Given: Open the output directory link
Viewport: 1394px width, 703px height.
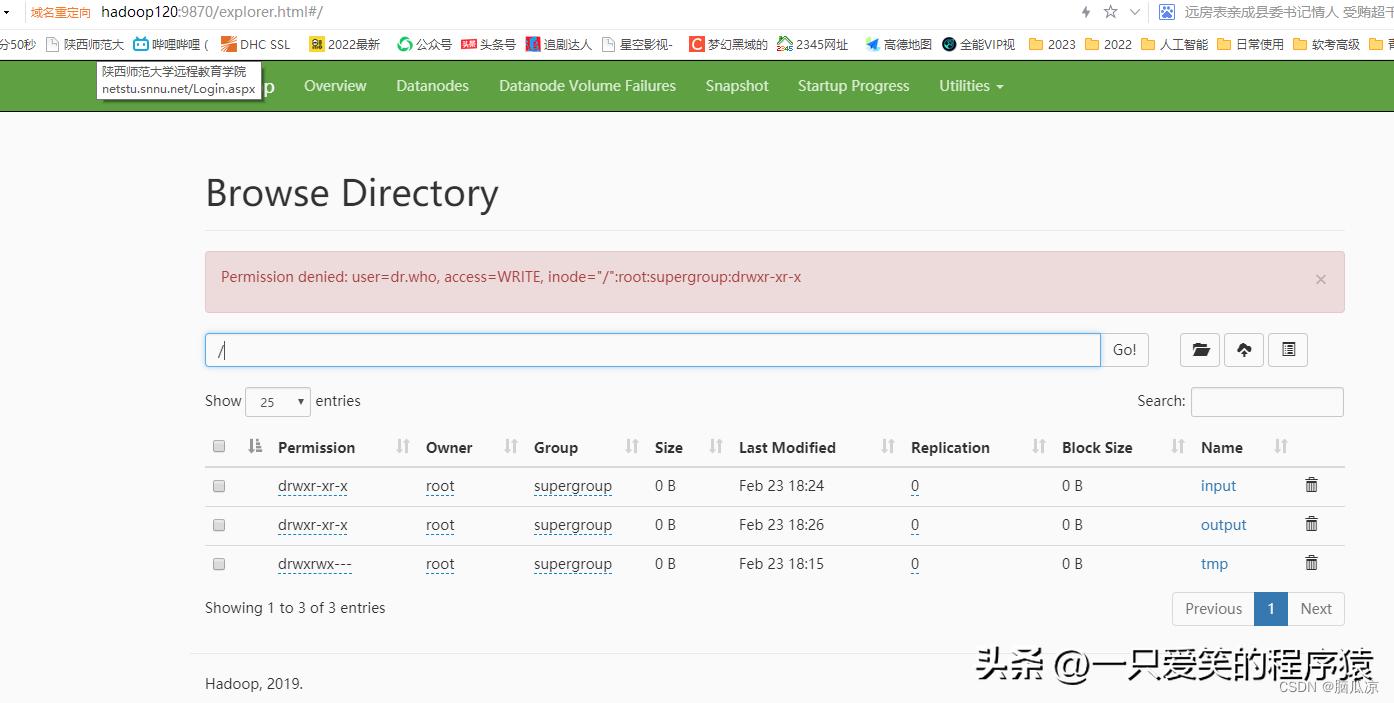Looking at the screenshot, I should pyautogui.click(x=1223, y=524).
